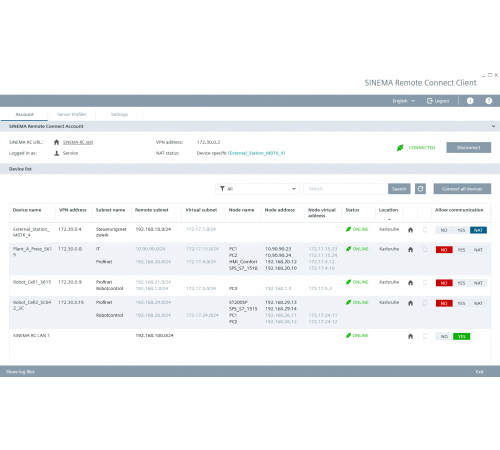Set Robot_Cell1_S615 communication to YES

[x=461, y=283]
